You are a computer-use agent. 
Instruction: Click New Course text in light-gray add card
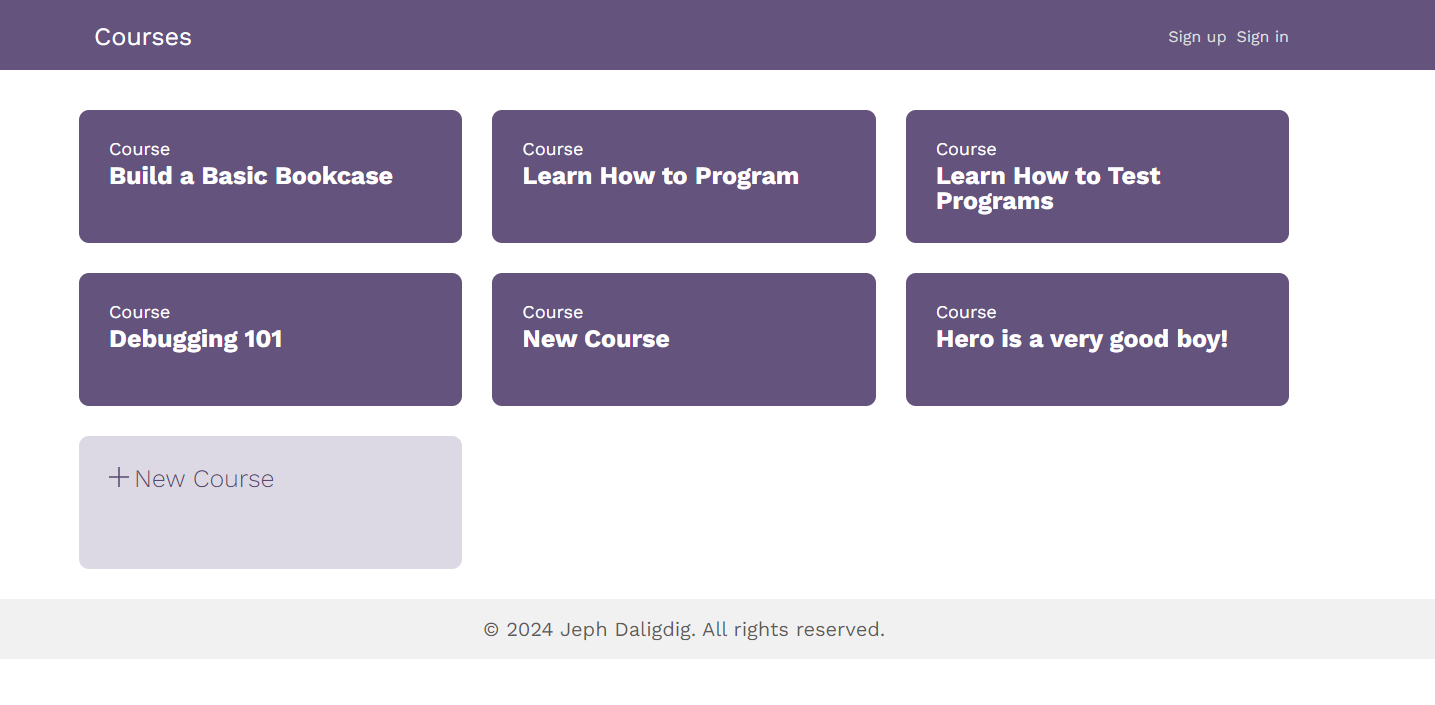pyautogui.click(x=204, y=479)
